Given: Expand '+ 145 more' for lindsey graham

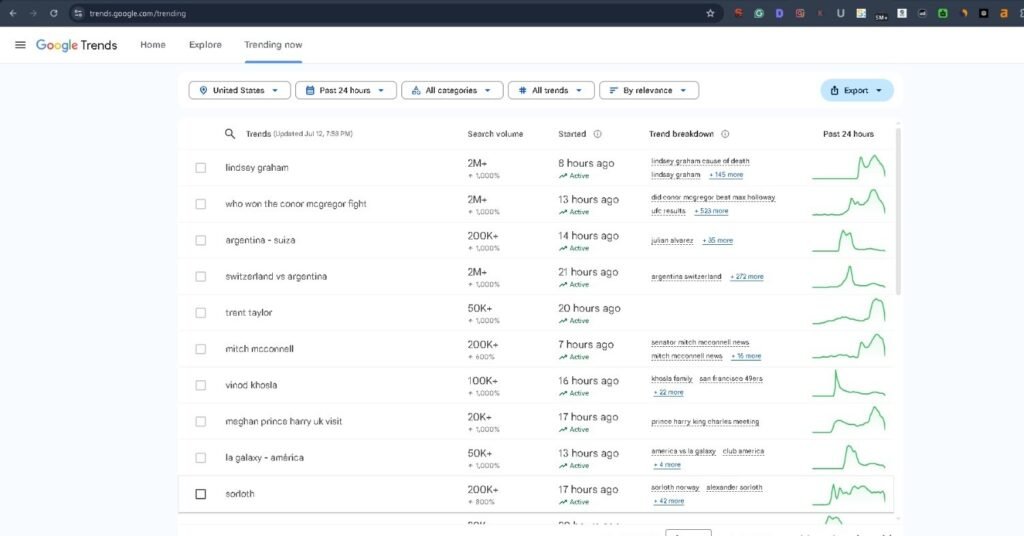Looking at the screenshot, I should click(x=726, y=175).
